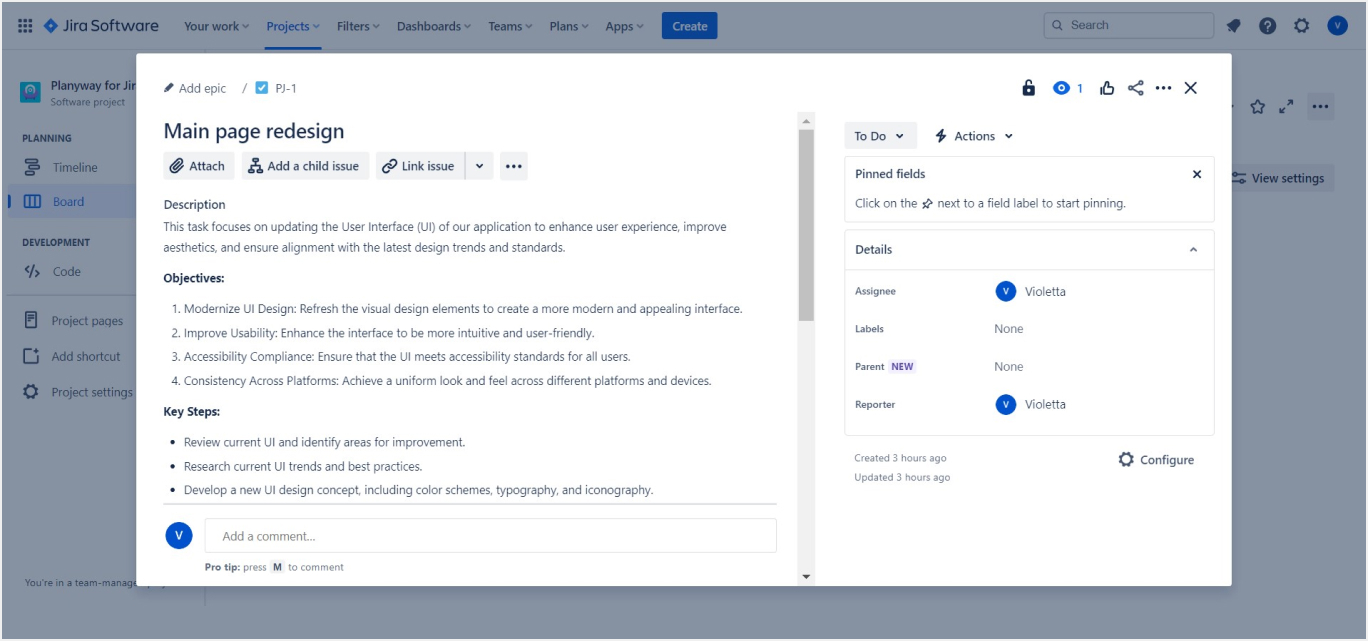Expand the Actions dropdown
The width and height of the screenshot is (1368, 641).
(x=973, y=136)
